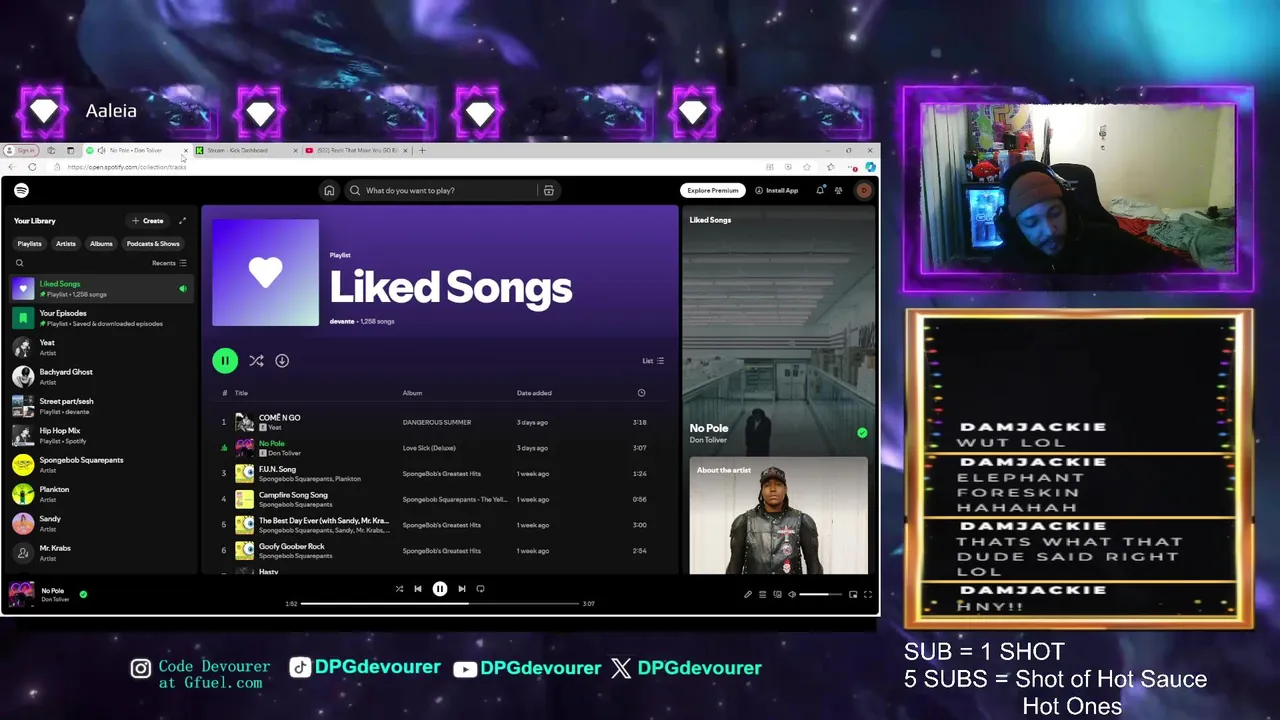Enable shuffle for Liked Songs playlist header
This screenshot has width=1280, height=720.
pos(256,360)
